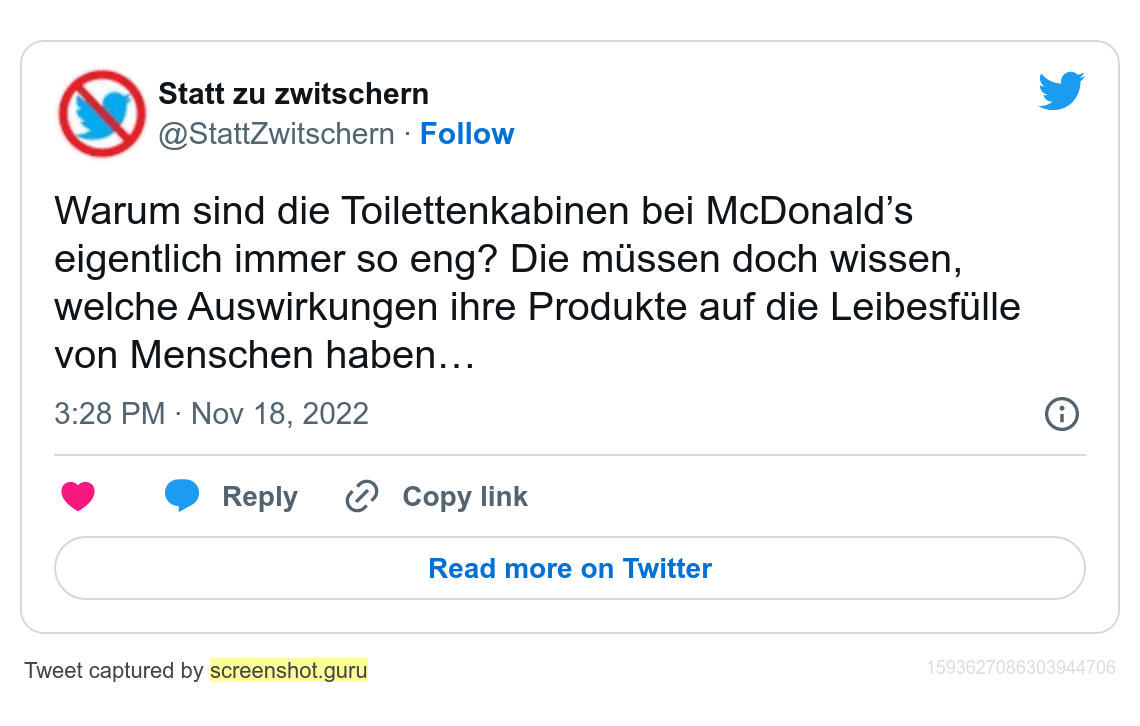1140x726 pixels.
Task: Open the Statt zu zwitschern profile avatar
Action: [x=102, y=113]
